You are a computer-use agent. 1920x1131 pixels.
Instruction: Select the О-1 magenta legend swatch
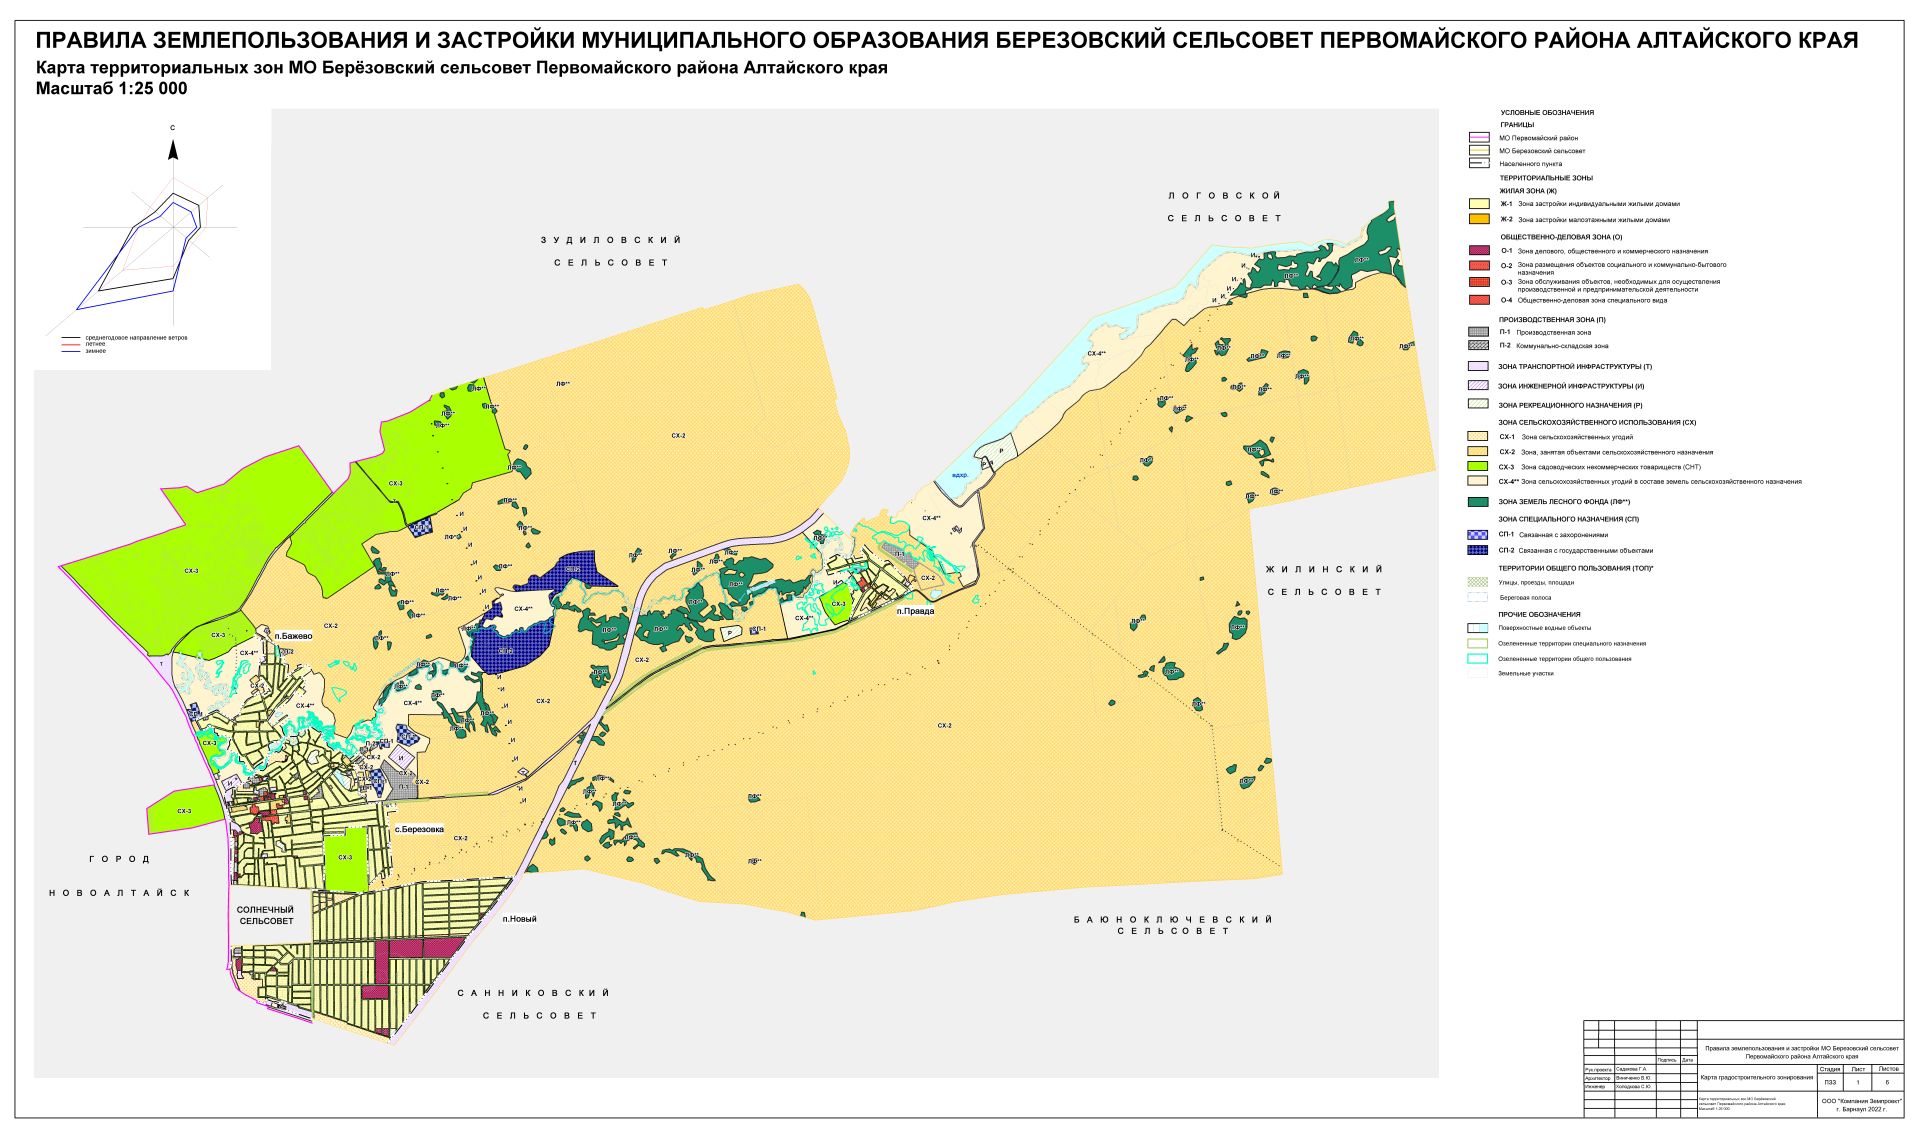point(1479,251)
